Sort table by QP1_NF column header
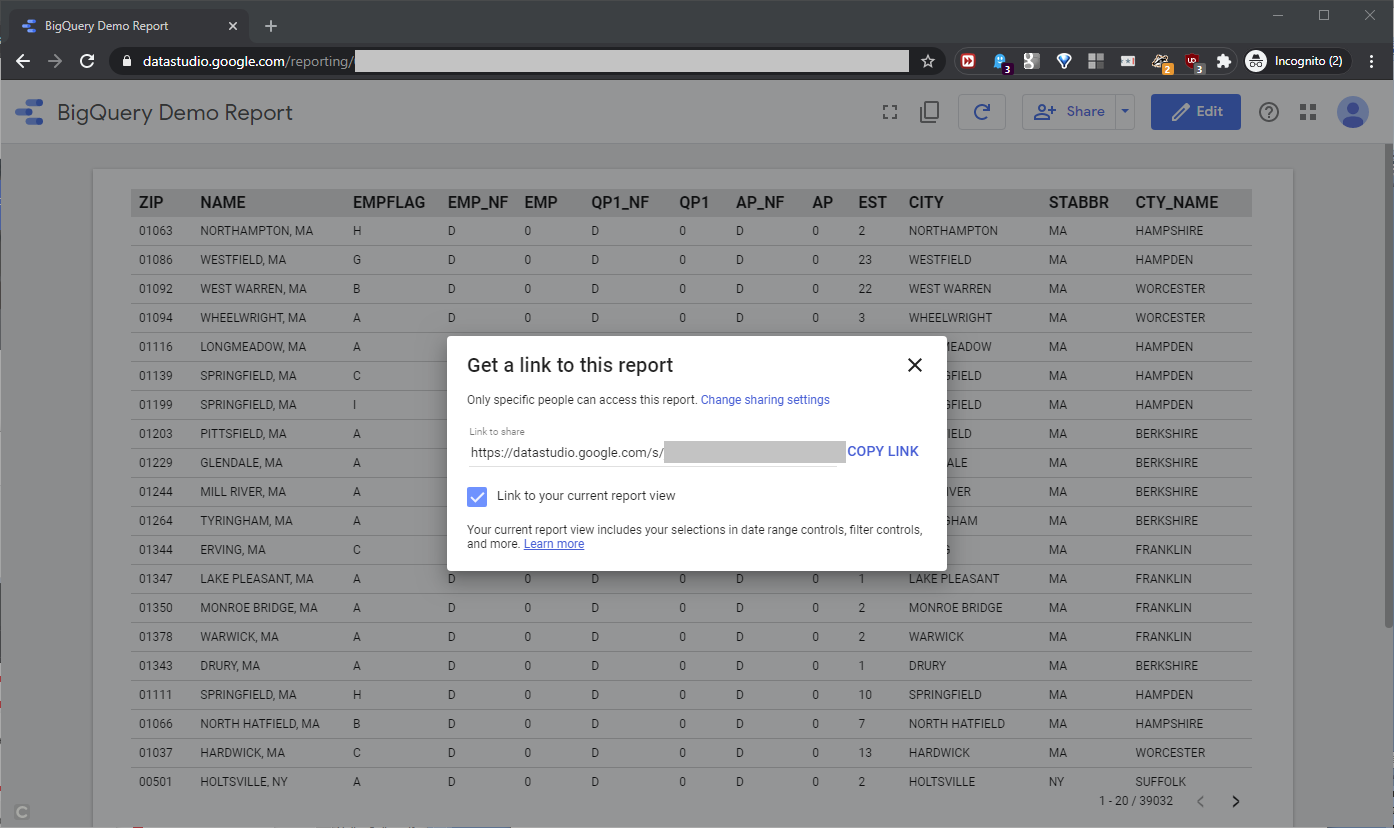 click(x=620, y=202)
